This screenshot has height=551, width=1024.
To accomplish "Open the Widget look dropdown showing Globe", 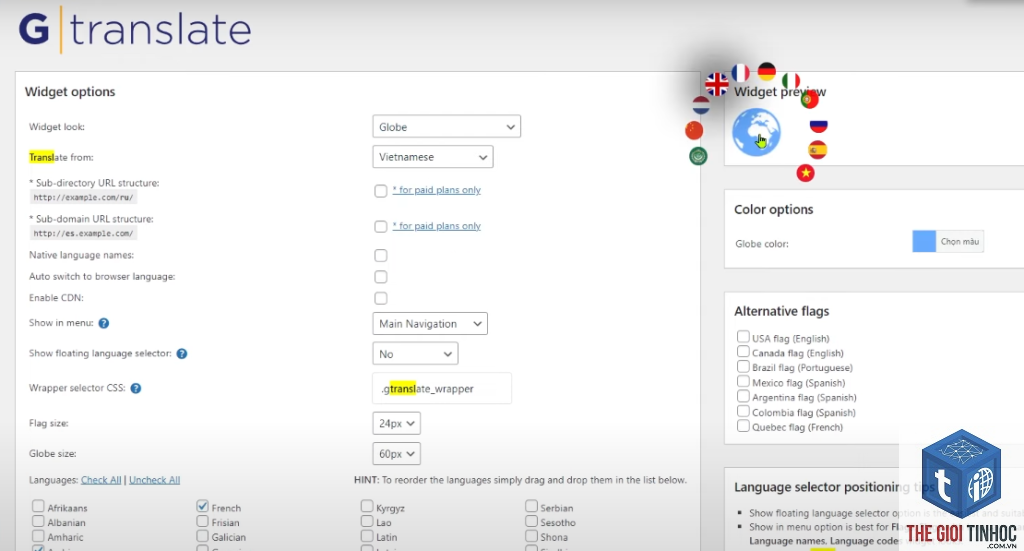I will (x=447, y=127).
